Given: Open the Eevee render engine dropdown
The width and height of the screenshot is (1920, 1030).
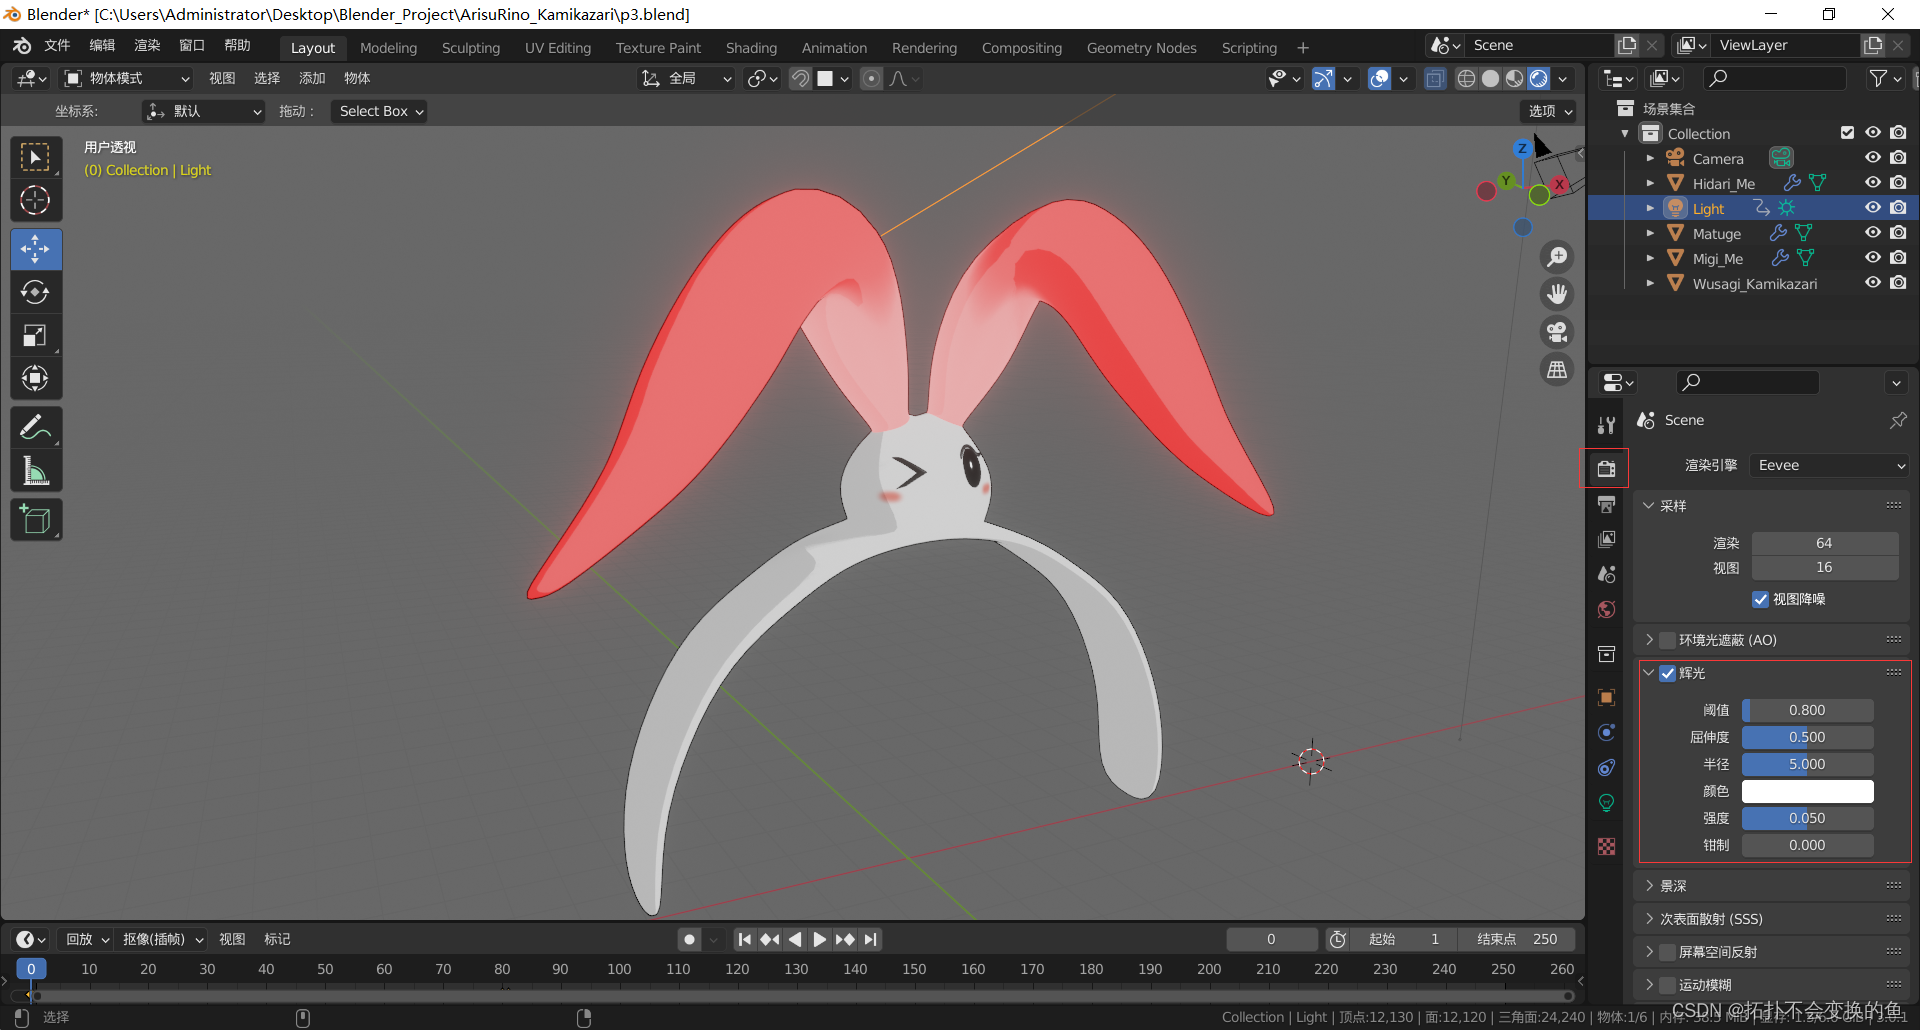Looking at the screenshot, I should (x=1830, y=465).
